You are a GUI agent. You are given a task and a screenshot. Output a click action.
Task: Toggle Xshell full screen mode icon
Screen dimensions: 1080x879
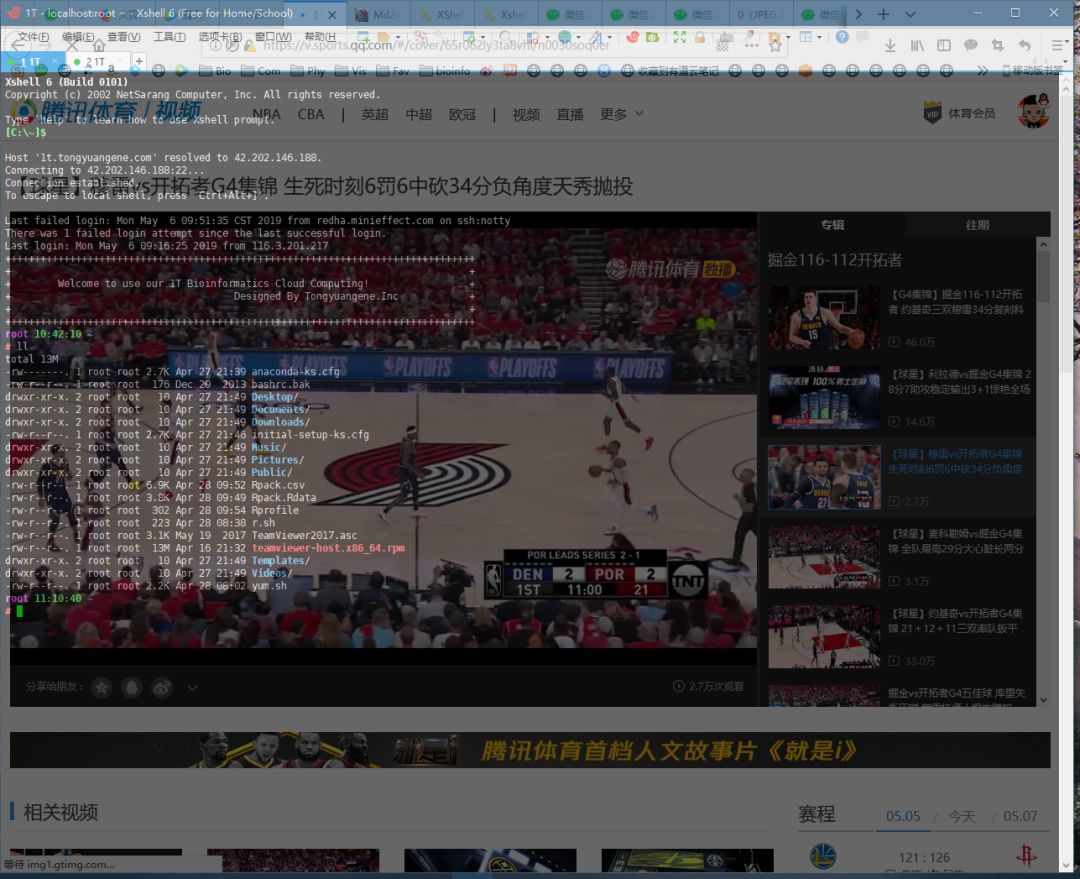click(680, 37)
